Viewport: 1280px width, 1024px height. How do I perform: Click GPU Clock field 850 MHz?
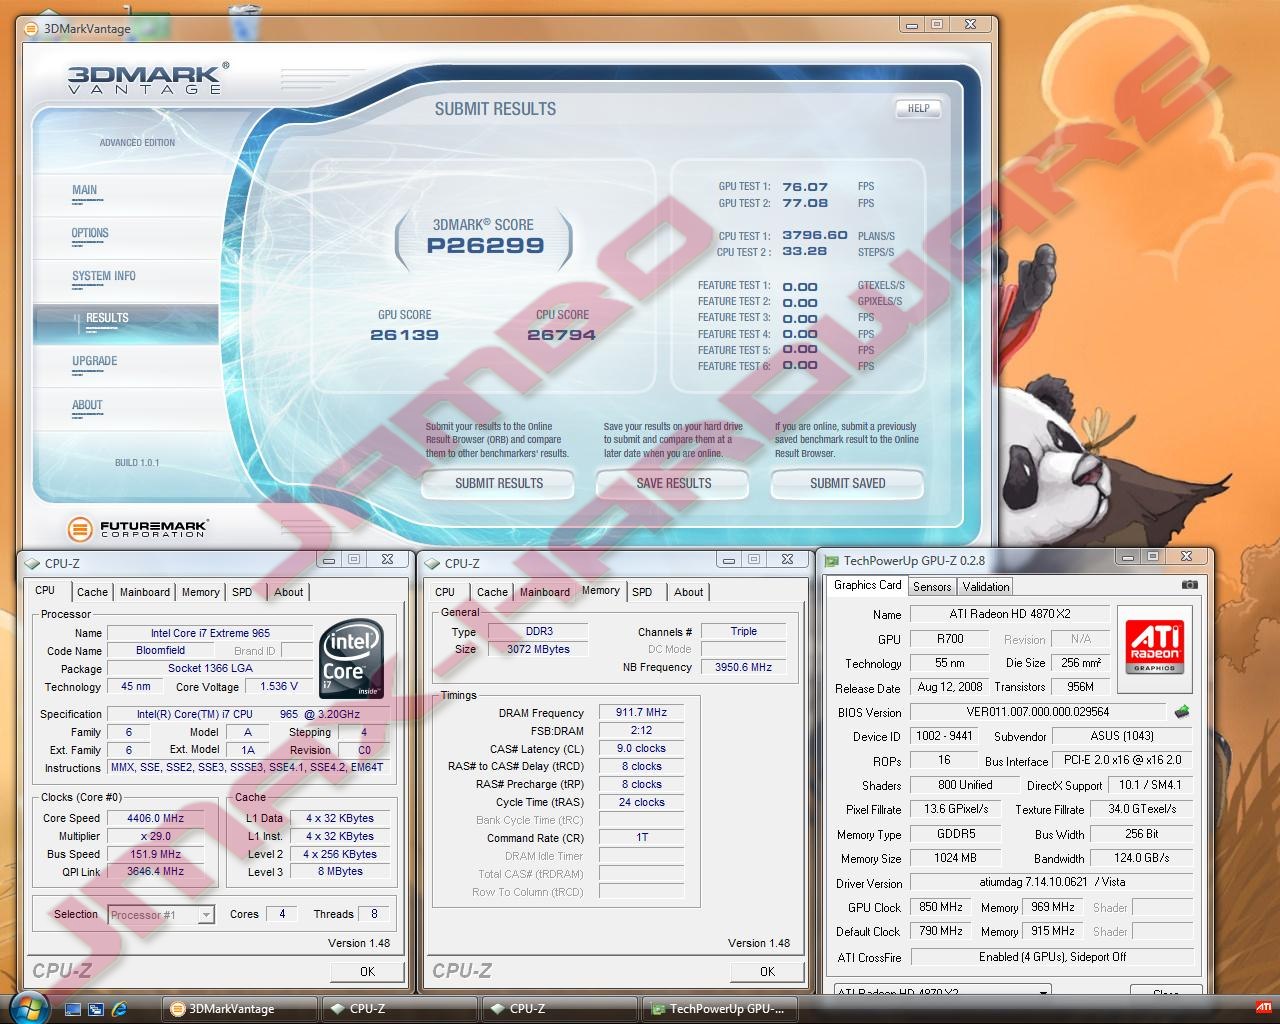coord(941,907)
